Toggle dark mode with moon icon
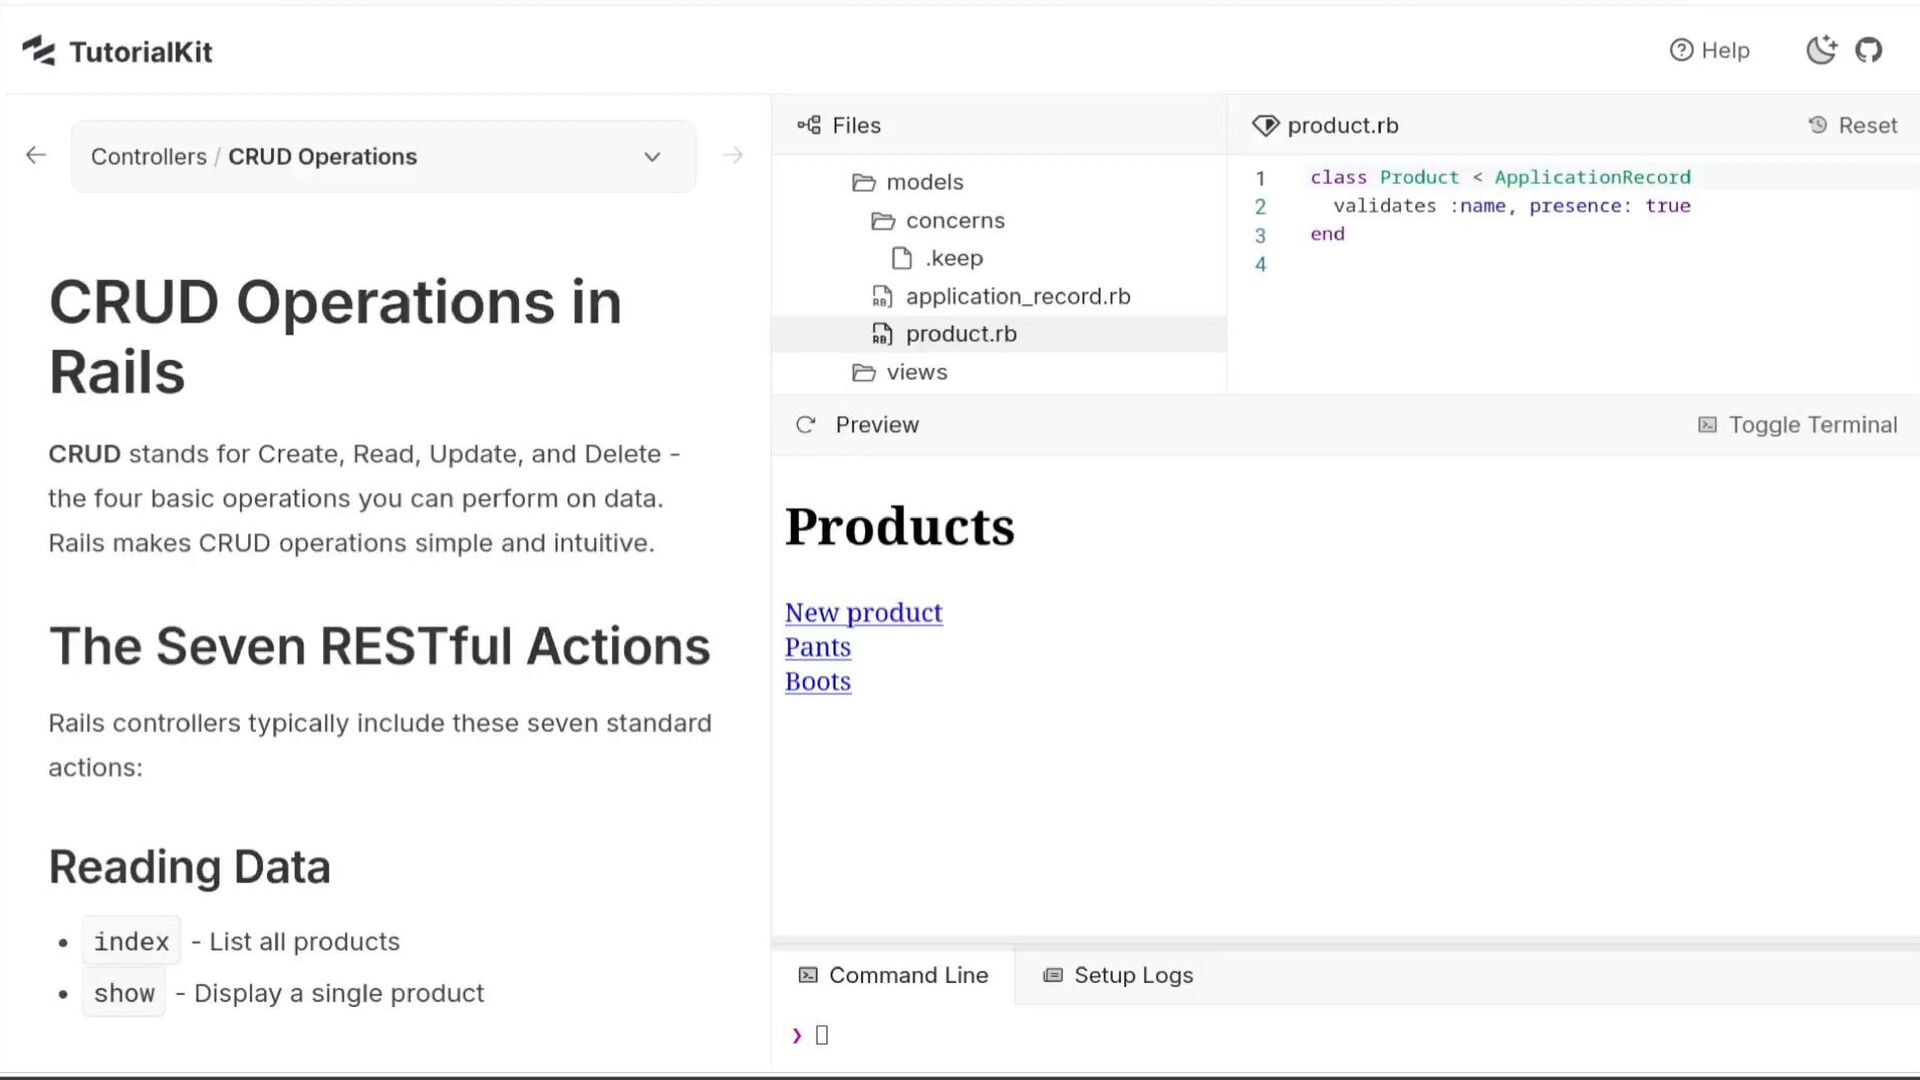The image size is (1920, 1080). click(1821, 50)
